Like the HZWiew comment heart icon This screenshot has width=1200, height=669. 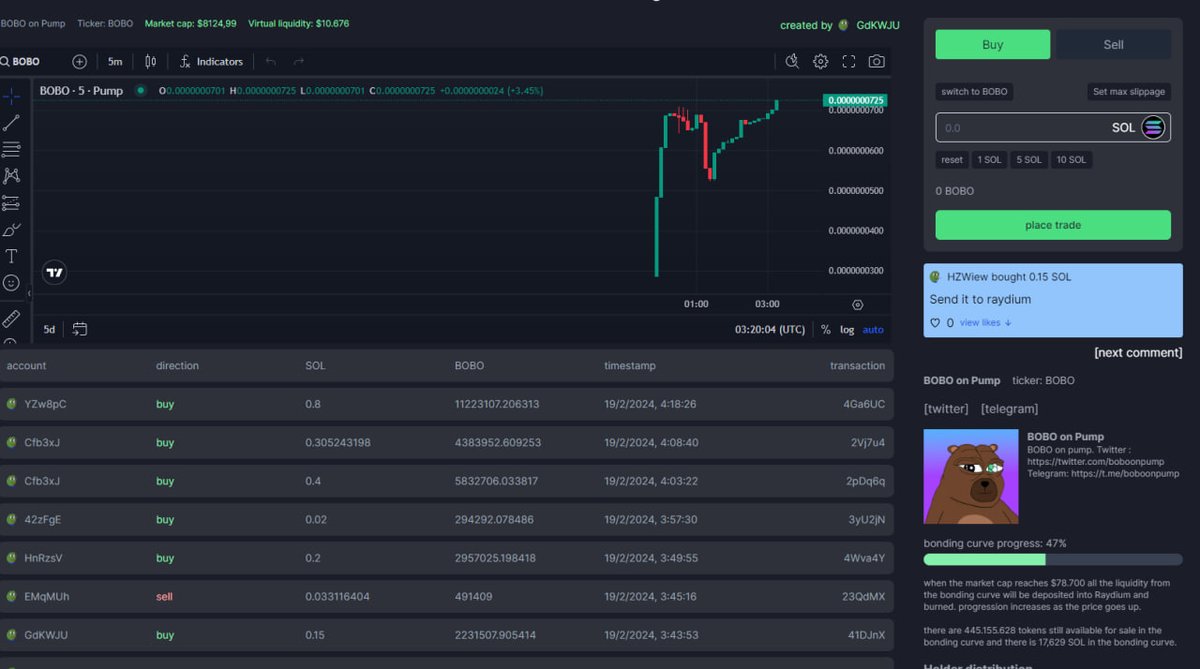click(935, 323)
